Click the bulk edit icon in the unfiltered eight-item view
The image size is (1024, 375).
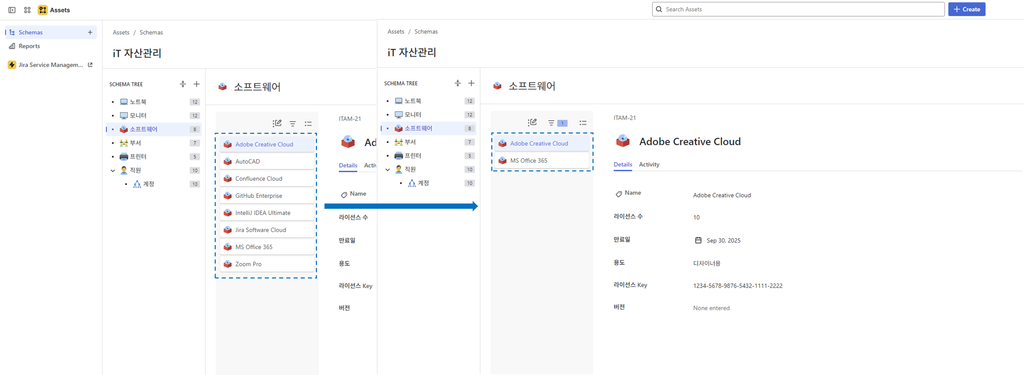(x=277, y=123)
